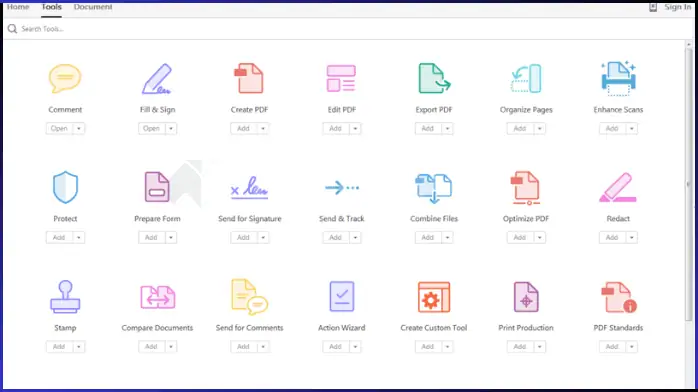The image size is (698, 392).
Task: Click Add button under Prepare Form
Action: pos(151,238)
